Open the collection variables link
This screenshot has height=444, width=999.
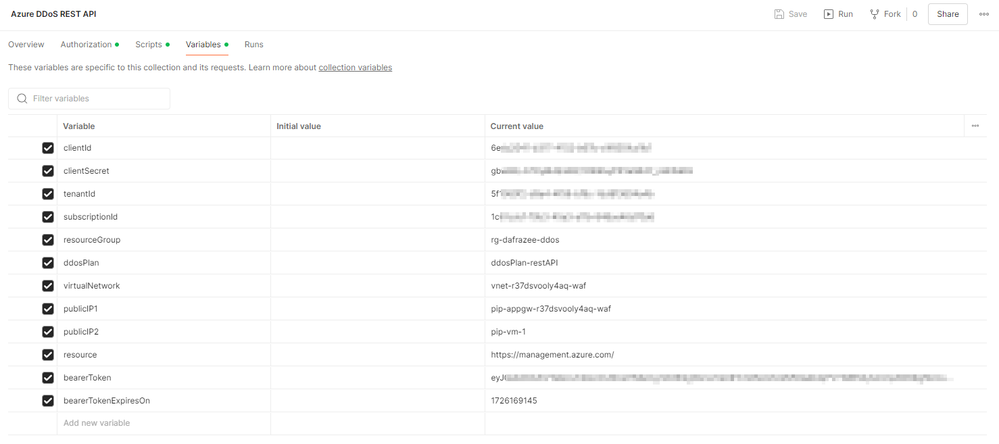tap(356, 67)
